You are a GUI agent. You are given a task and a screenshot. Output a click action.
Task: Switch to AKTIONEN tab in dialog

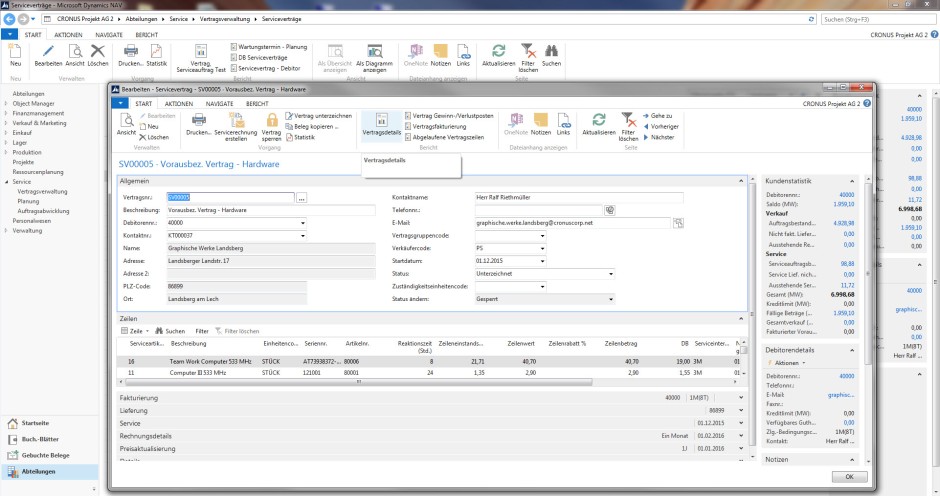pos(179,103)
